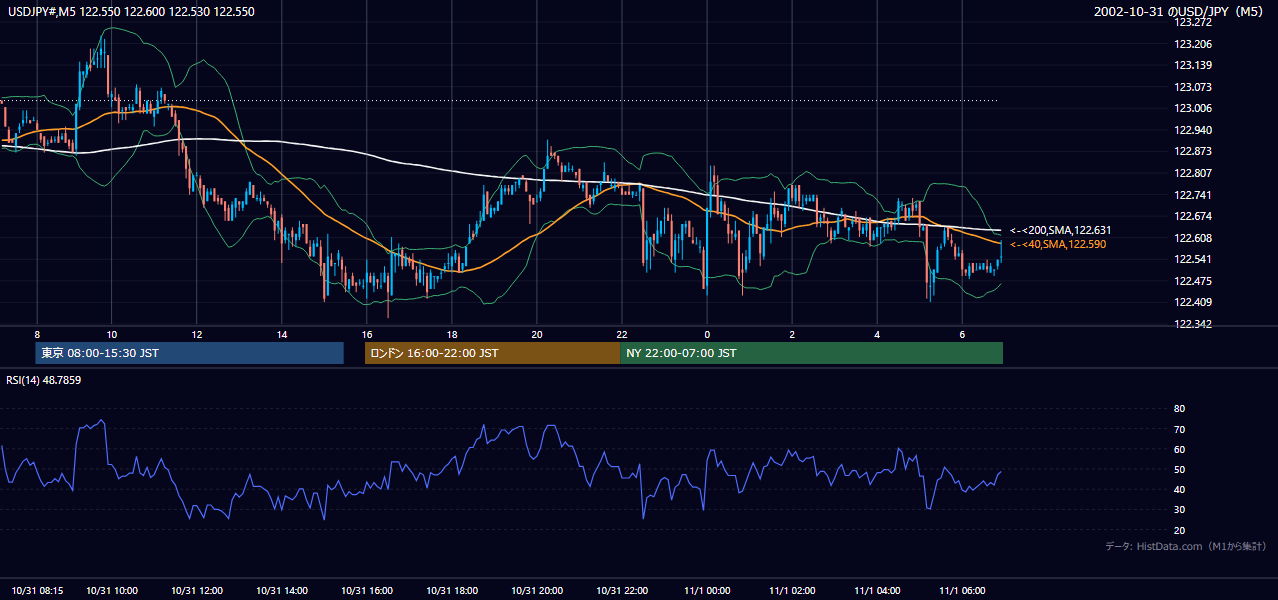Click price axis value 123.139
1278x600 pixels.
click(x=1192, y=65)
